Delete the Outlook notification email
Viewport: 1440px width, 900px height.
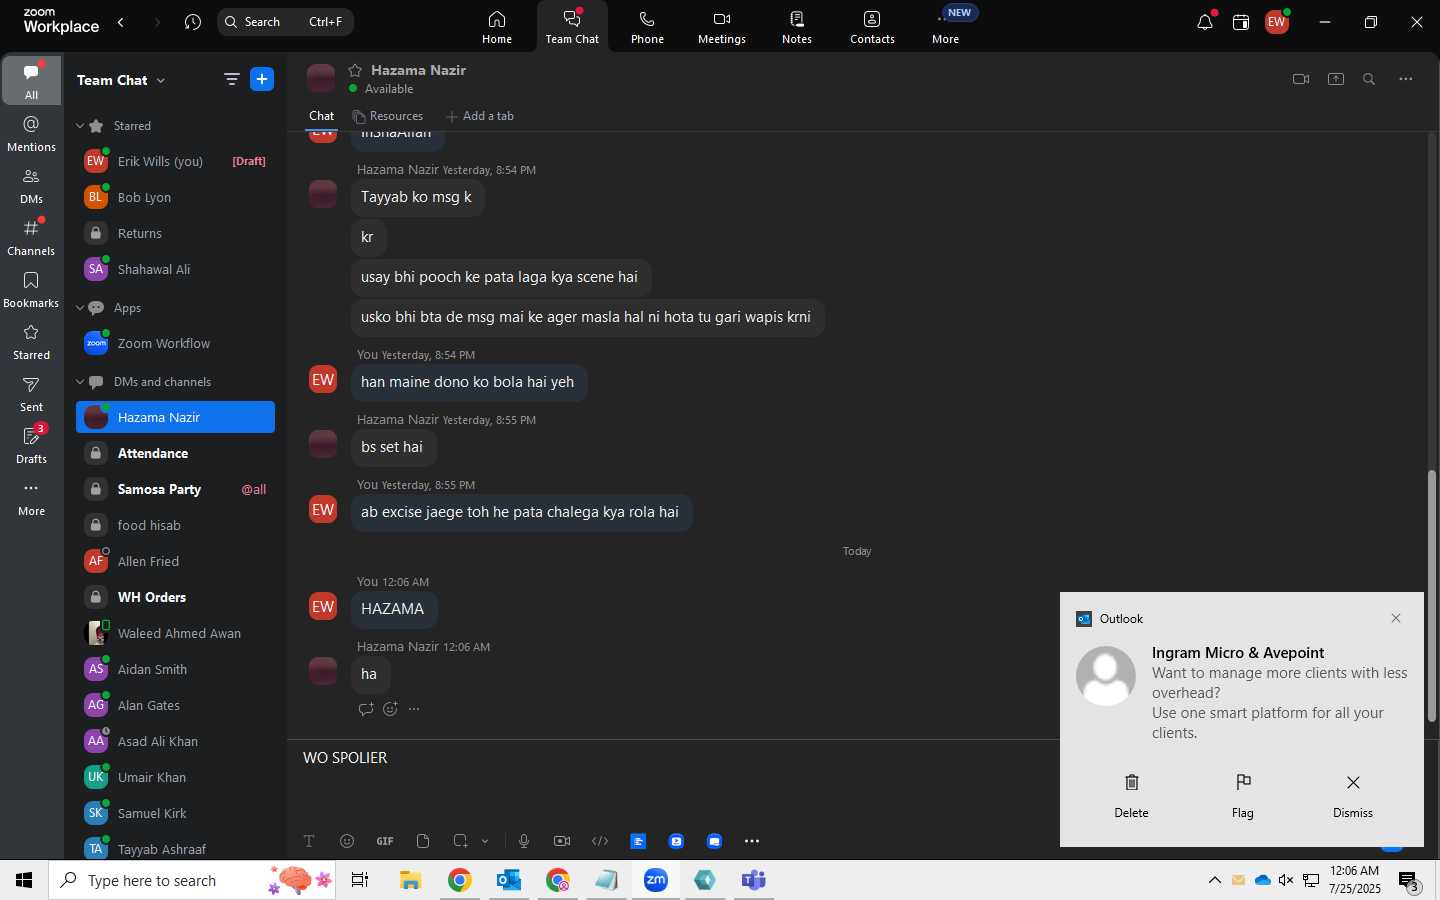[x=1131, y=795]
